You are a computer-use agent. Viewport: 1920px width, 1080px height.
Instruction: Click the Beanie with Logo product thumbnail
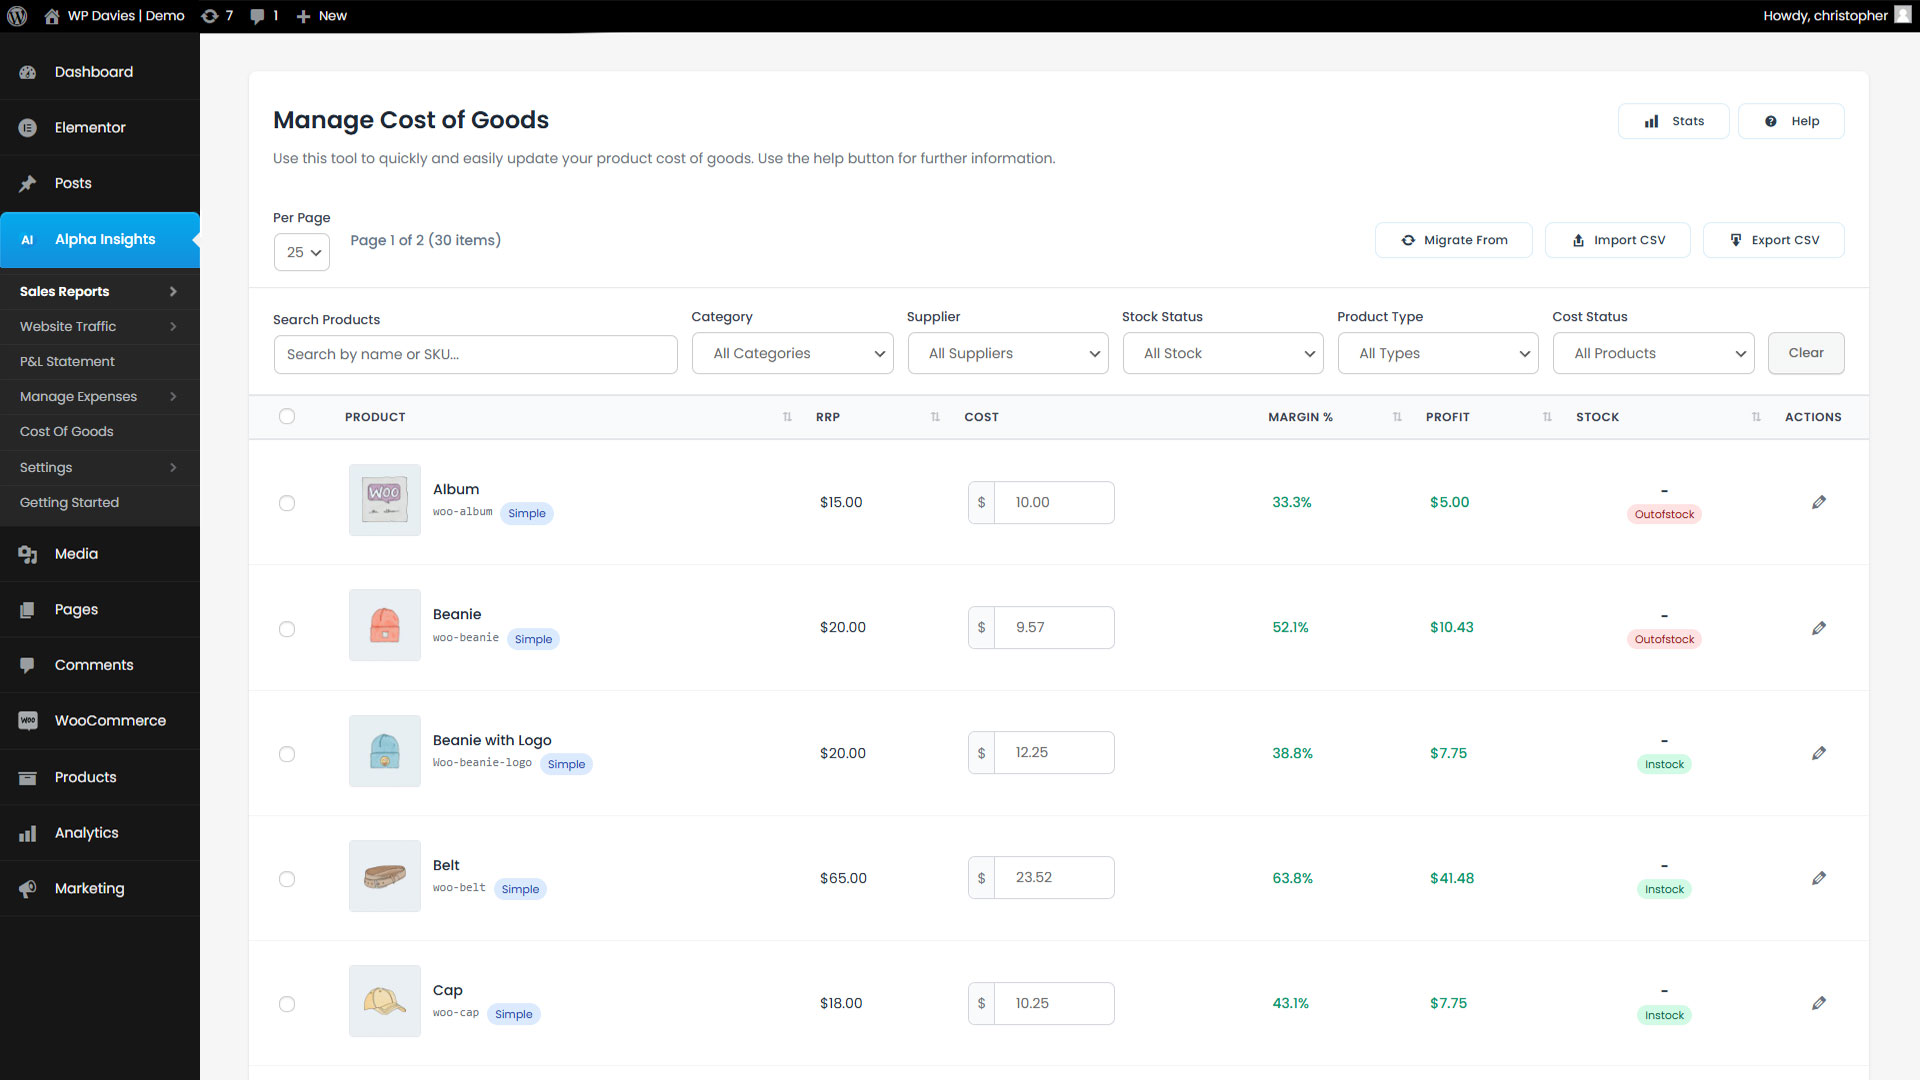385,751
